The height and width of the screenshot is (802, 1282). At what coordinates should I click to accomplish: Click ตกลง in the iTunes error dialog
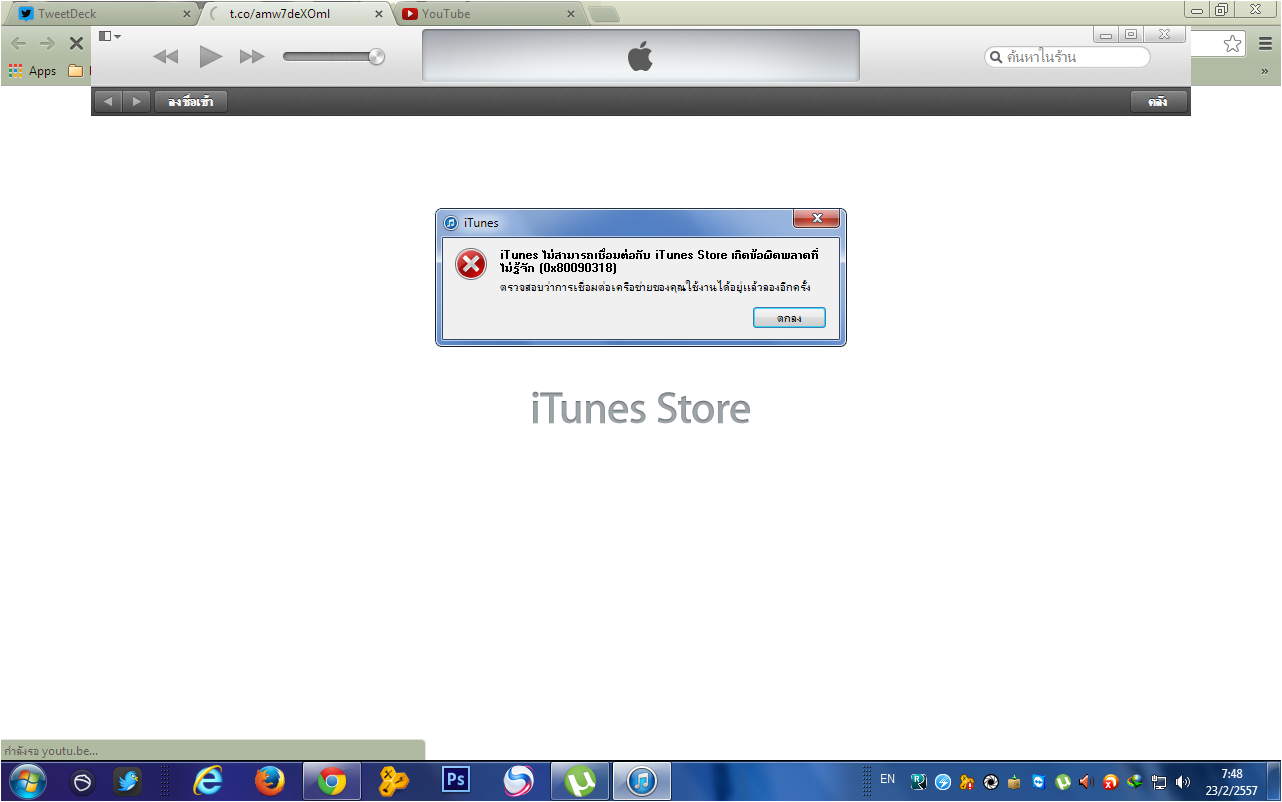pos(789,318)
